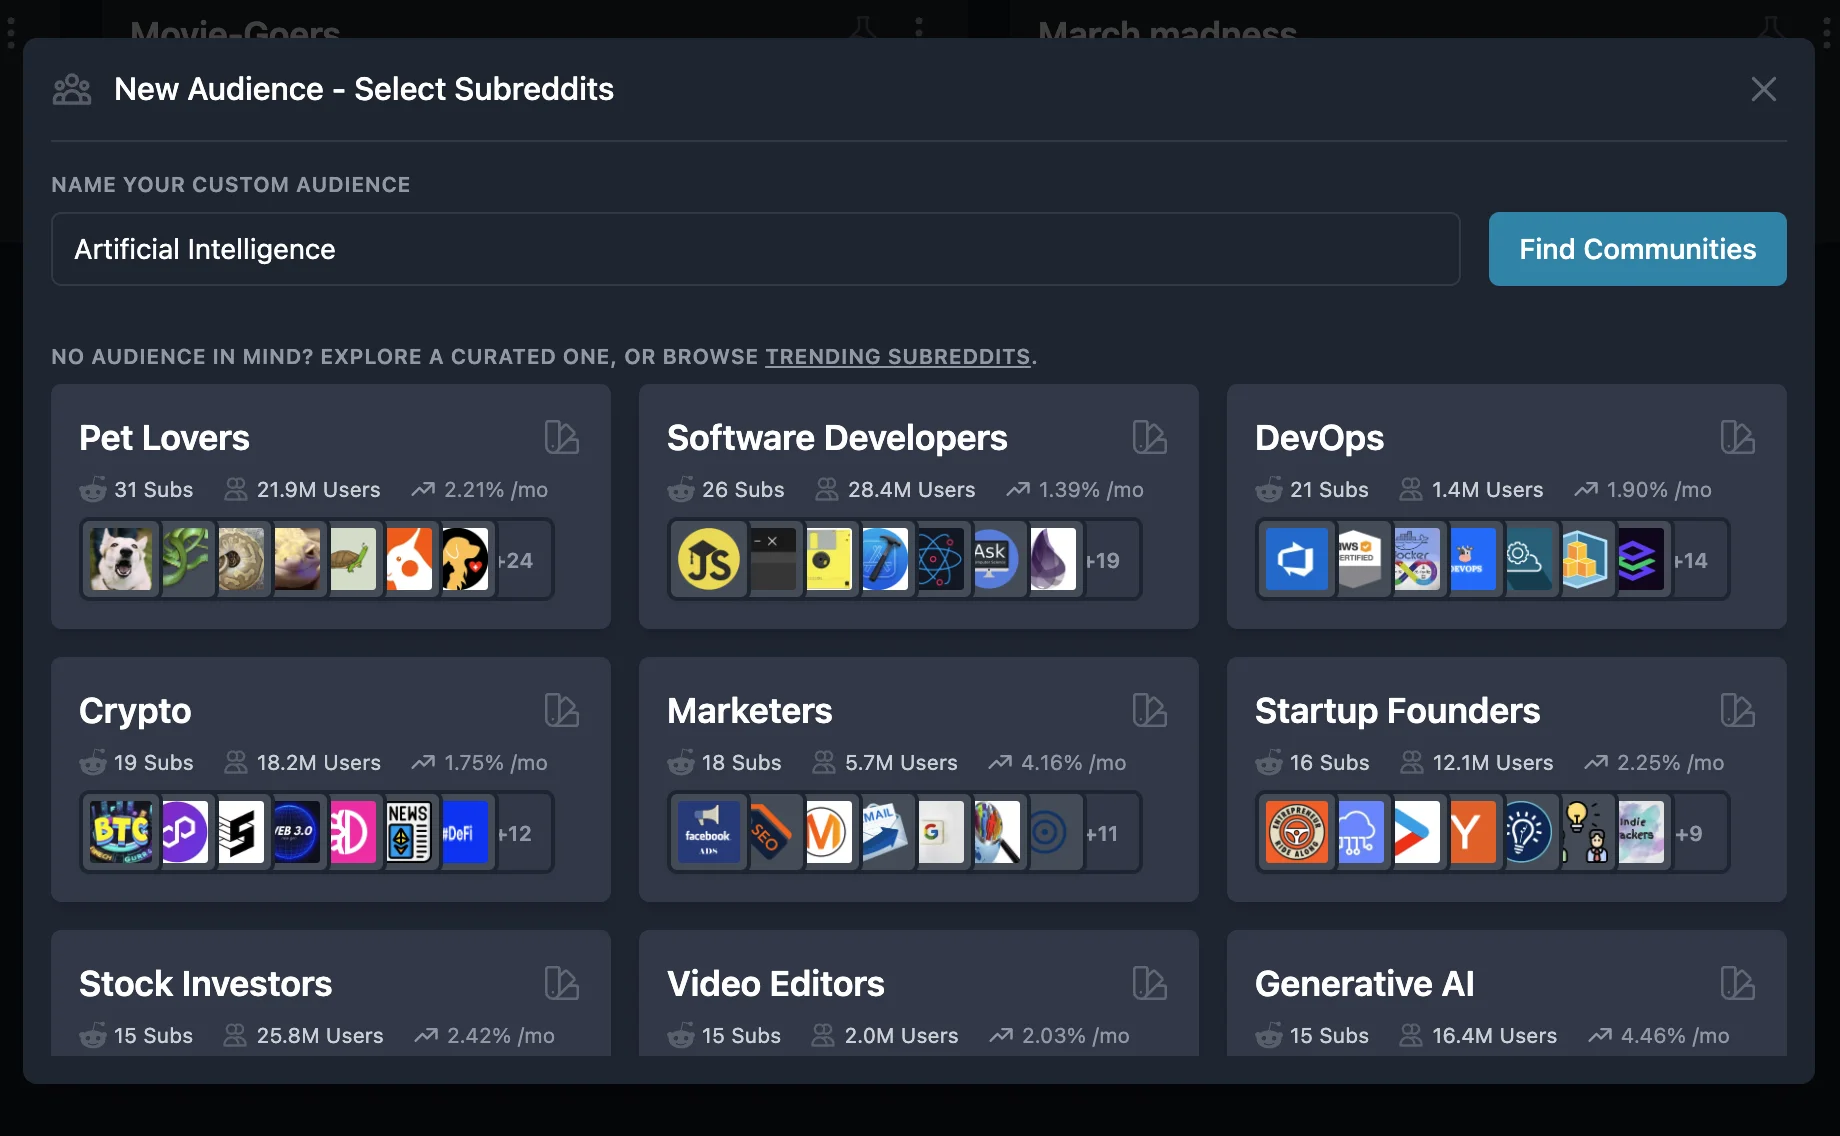Click 26 Subs count on Software Developers
Screen dimensions: 1840x1136
[x=726, y=490]
